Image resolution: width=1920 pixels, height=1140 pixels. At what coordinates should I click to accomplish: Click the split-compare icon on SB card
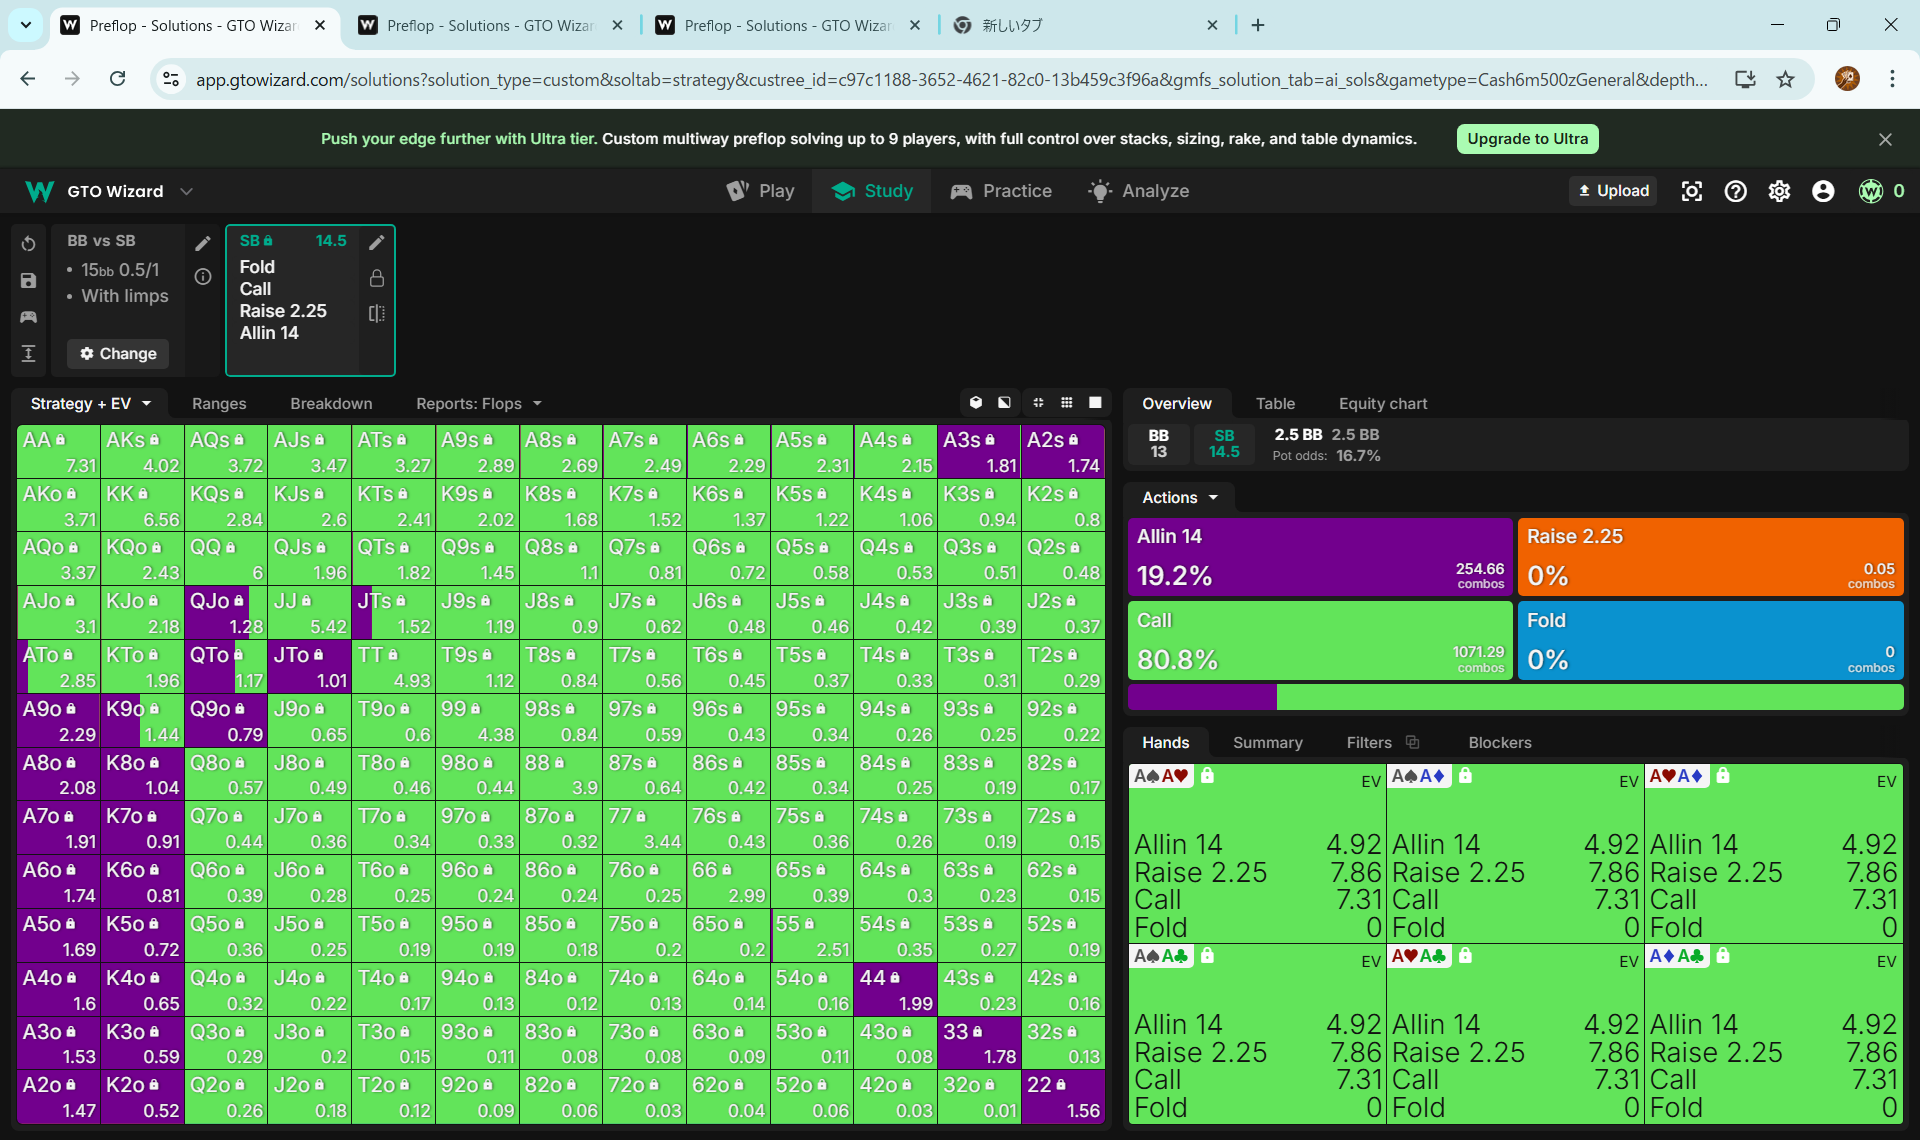[377, 314]
